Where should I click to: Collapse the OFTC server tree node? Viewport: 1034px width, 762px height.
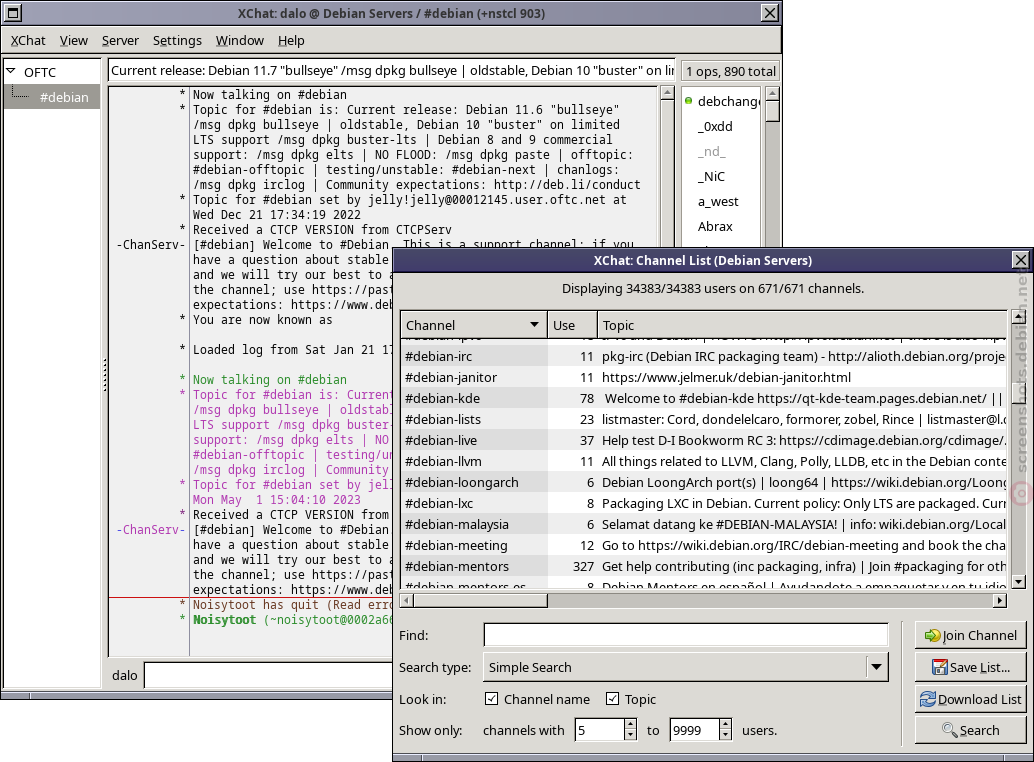click(x=11, y=71)
